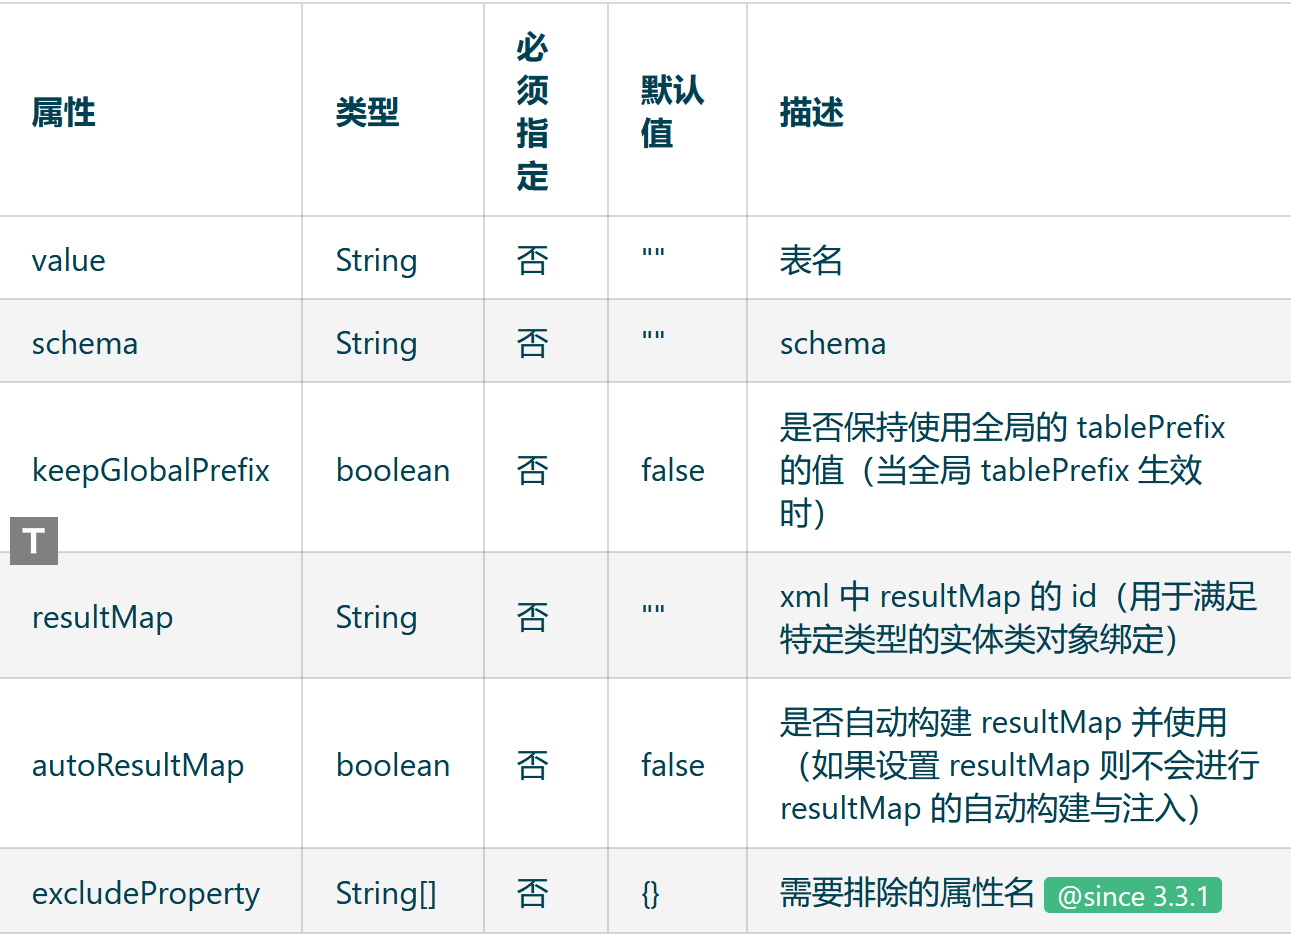Click the 表名 description text
1291x941 pixels.
point(811,261)
